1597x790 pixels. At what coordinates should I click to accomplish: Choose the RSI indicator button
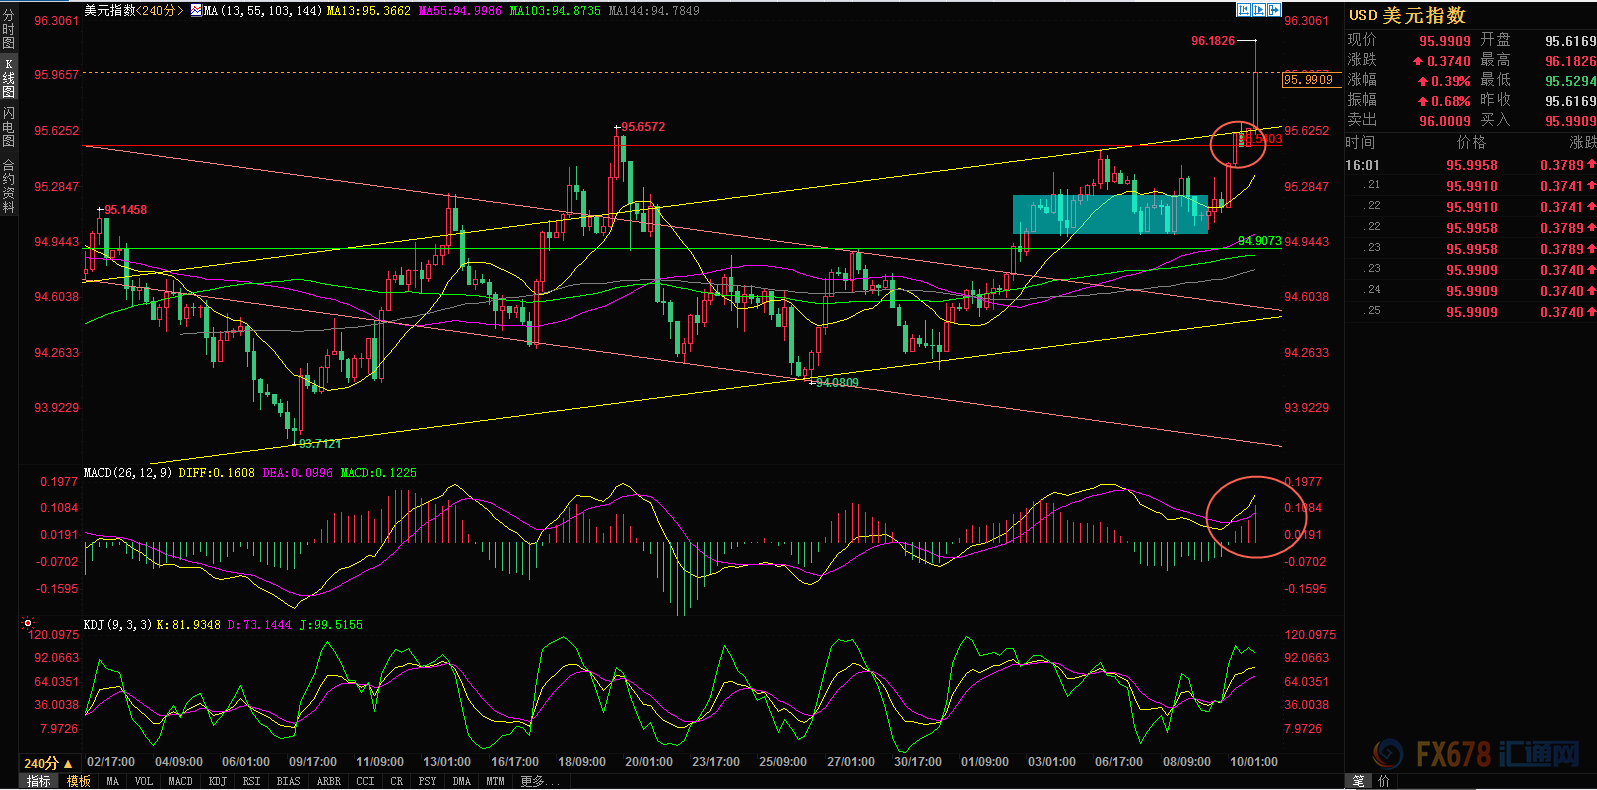coord(251,781)
